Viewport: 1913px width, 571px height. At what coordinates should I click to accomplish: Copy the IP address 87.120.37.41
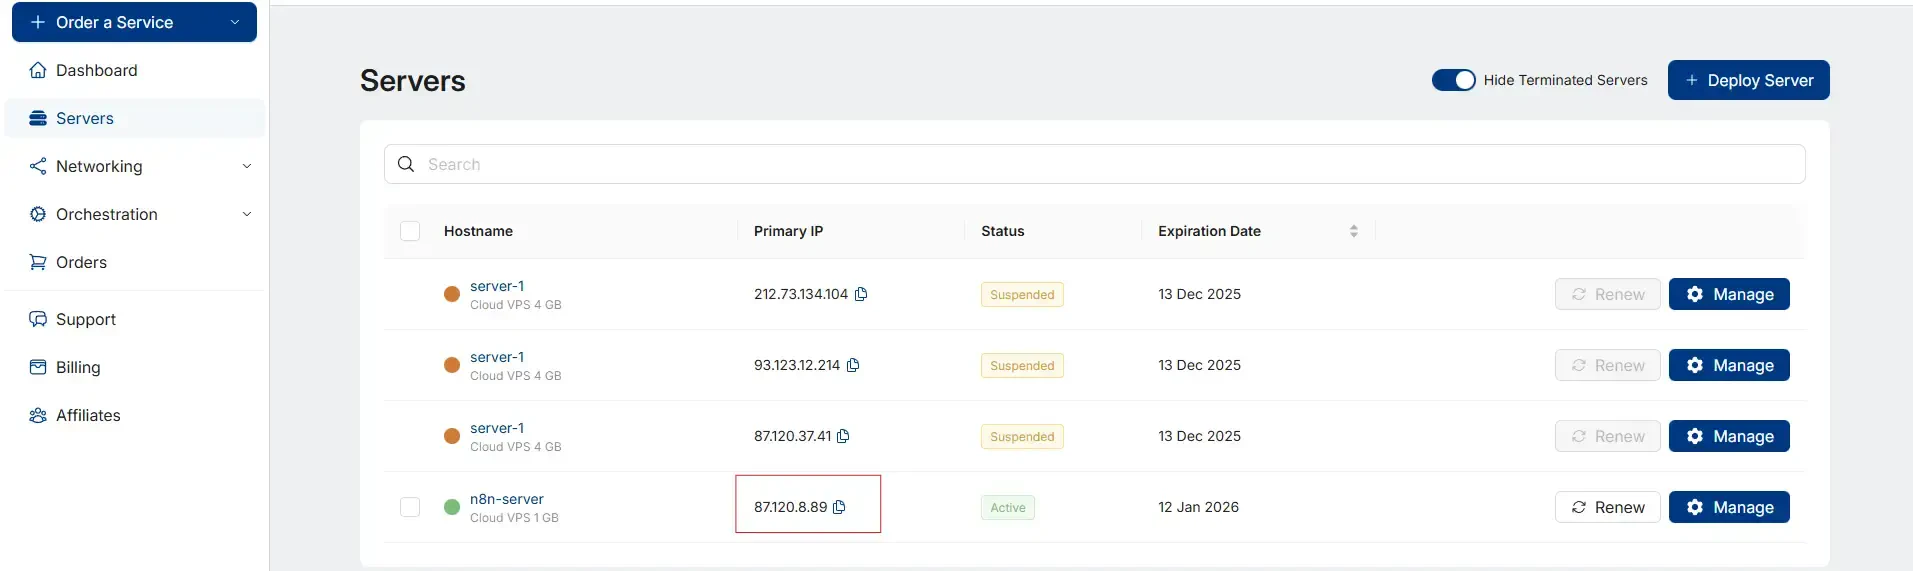pos(843,436)
